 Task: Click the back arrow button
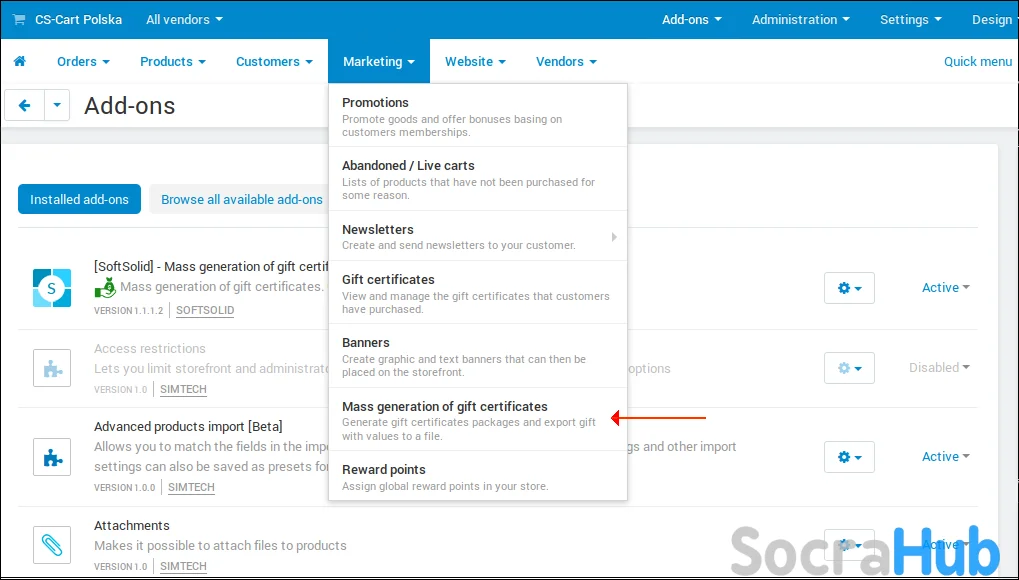click(x=25, y=105)
